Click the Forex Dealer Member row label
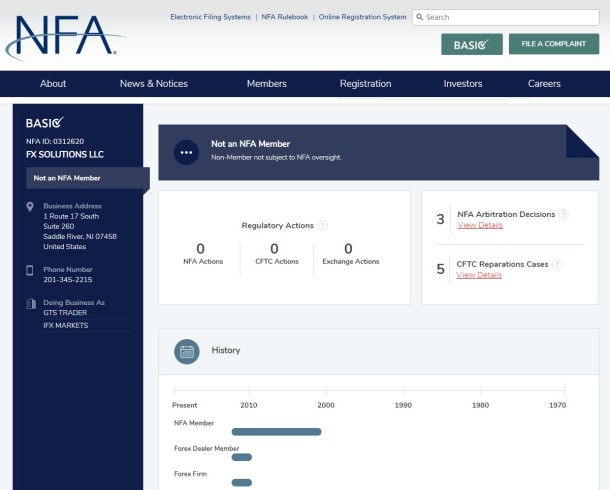The height and width of the screenshot is (490, 610). (206, 448)
